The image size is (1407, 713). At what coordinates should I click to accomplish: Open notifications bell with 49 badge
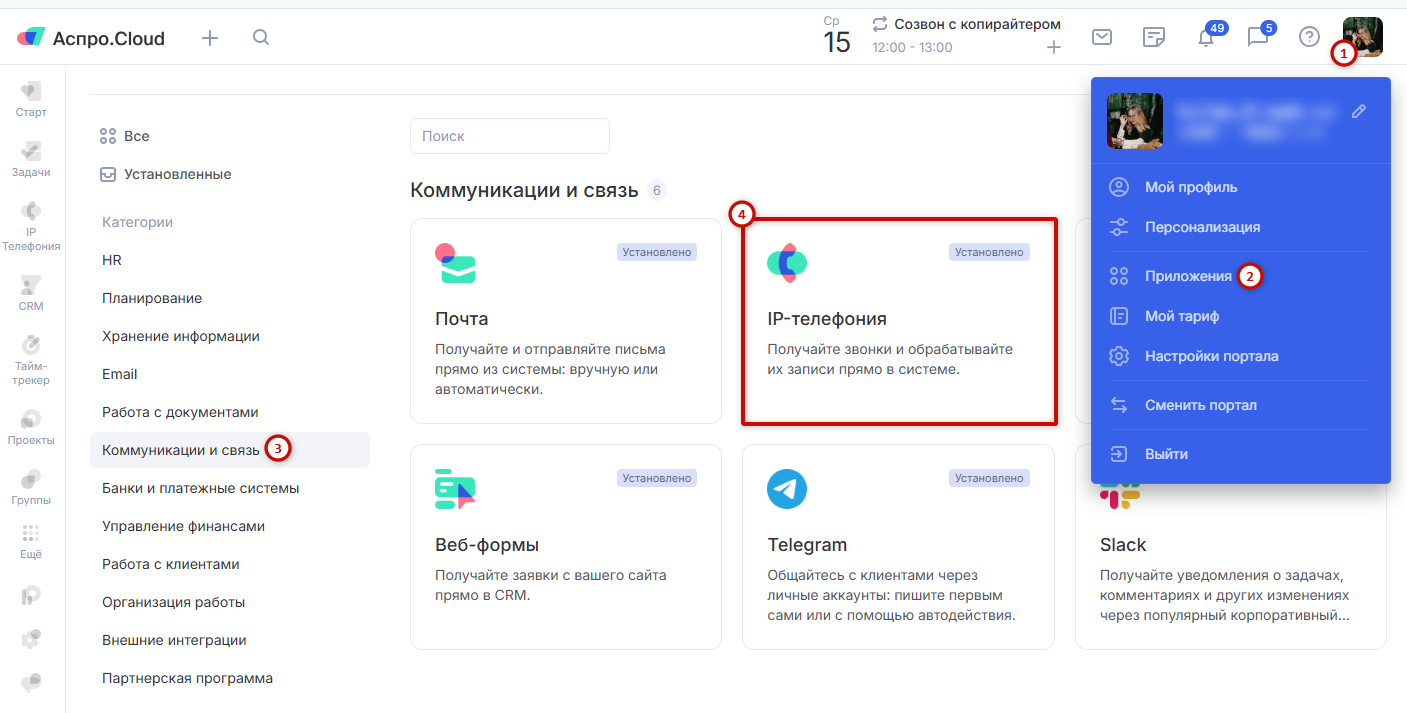1206,38
